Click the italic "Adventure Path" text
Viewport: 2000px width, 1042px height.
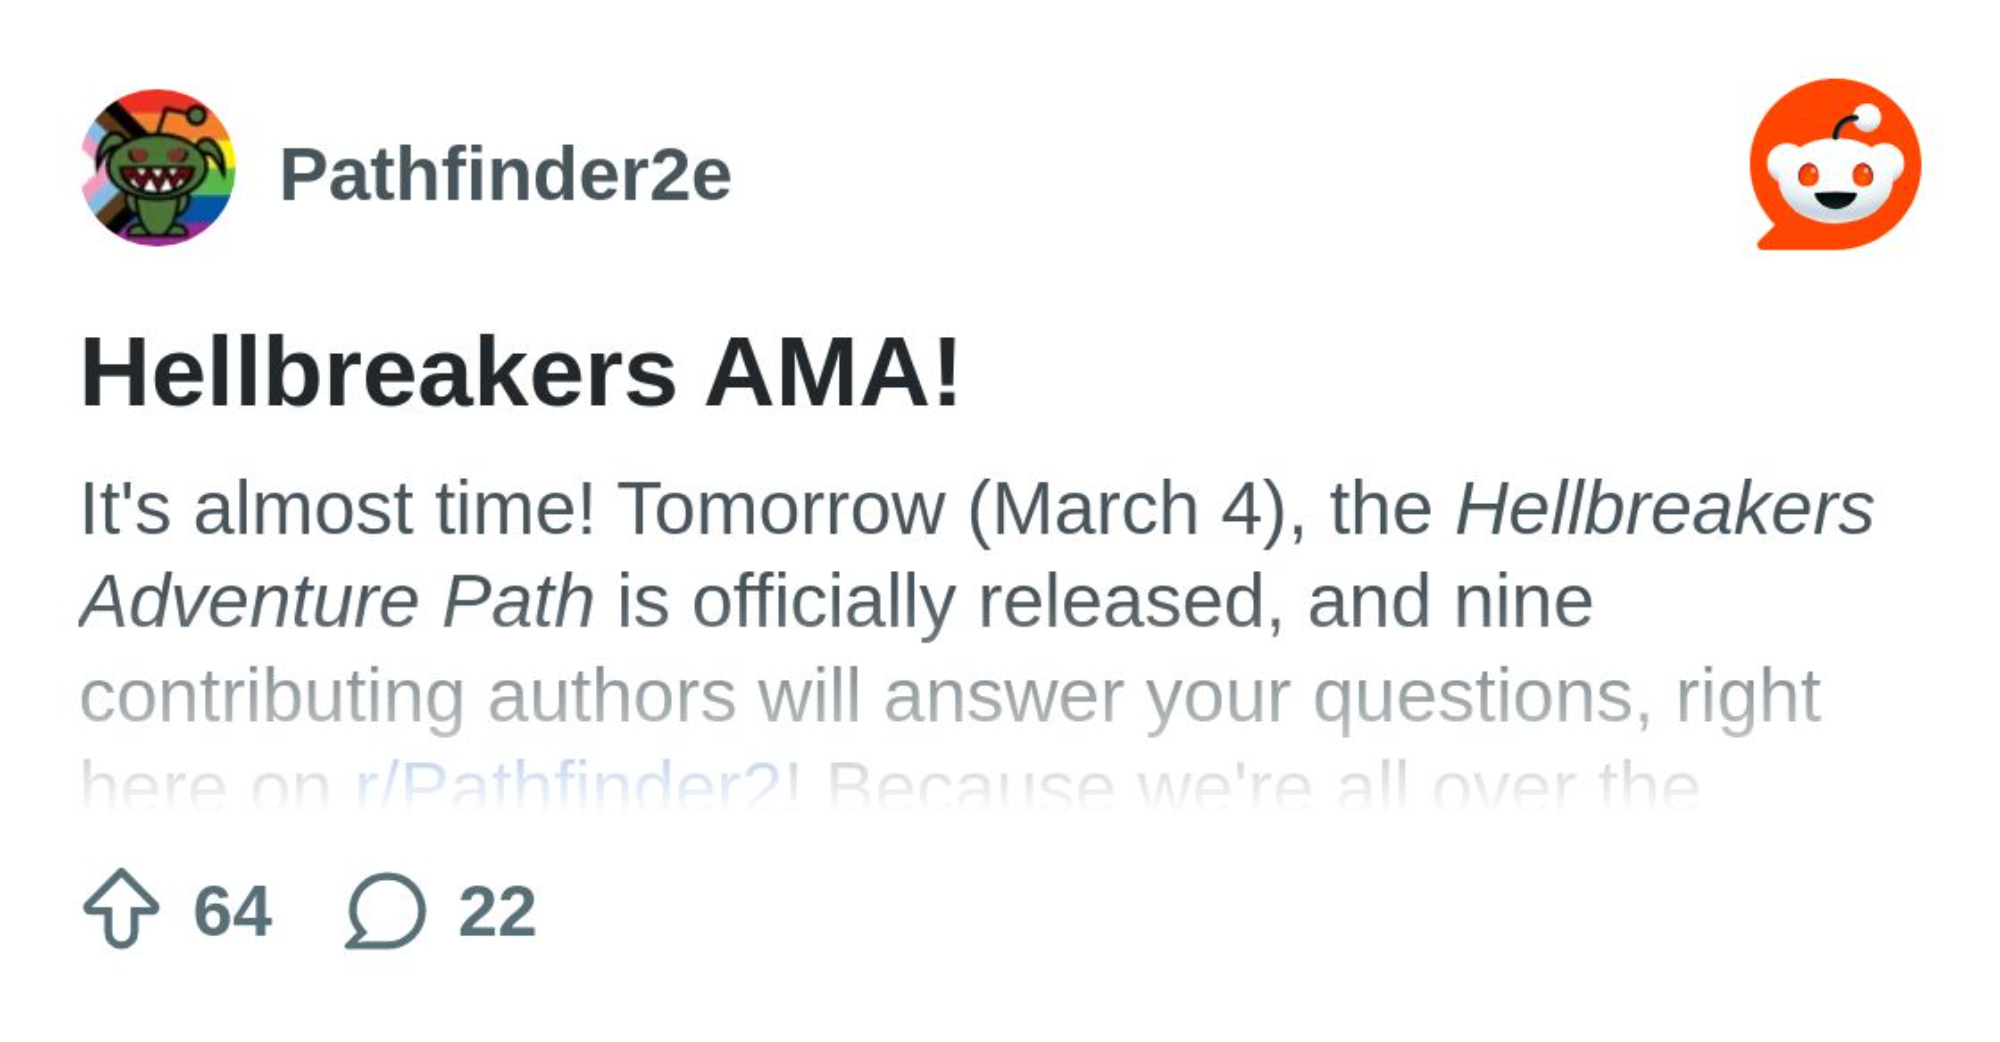pos(337,601)
